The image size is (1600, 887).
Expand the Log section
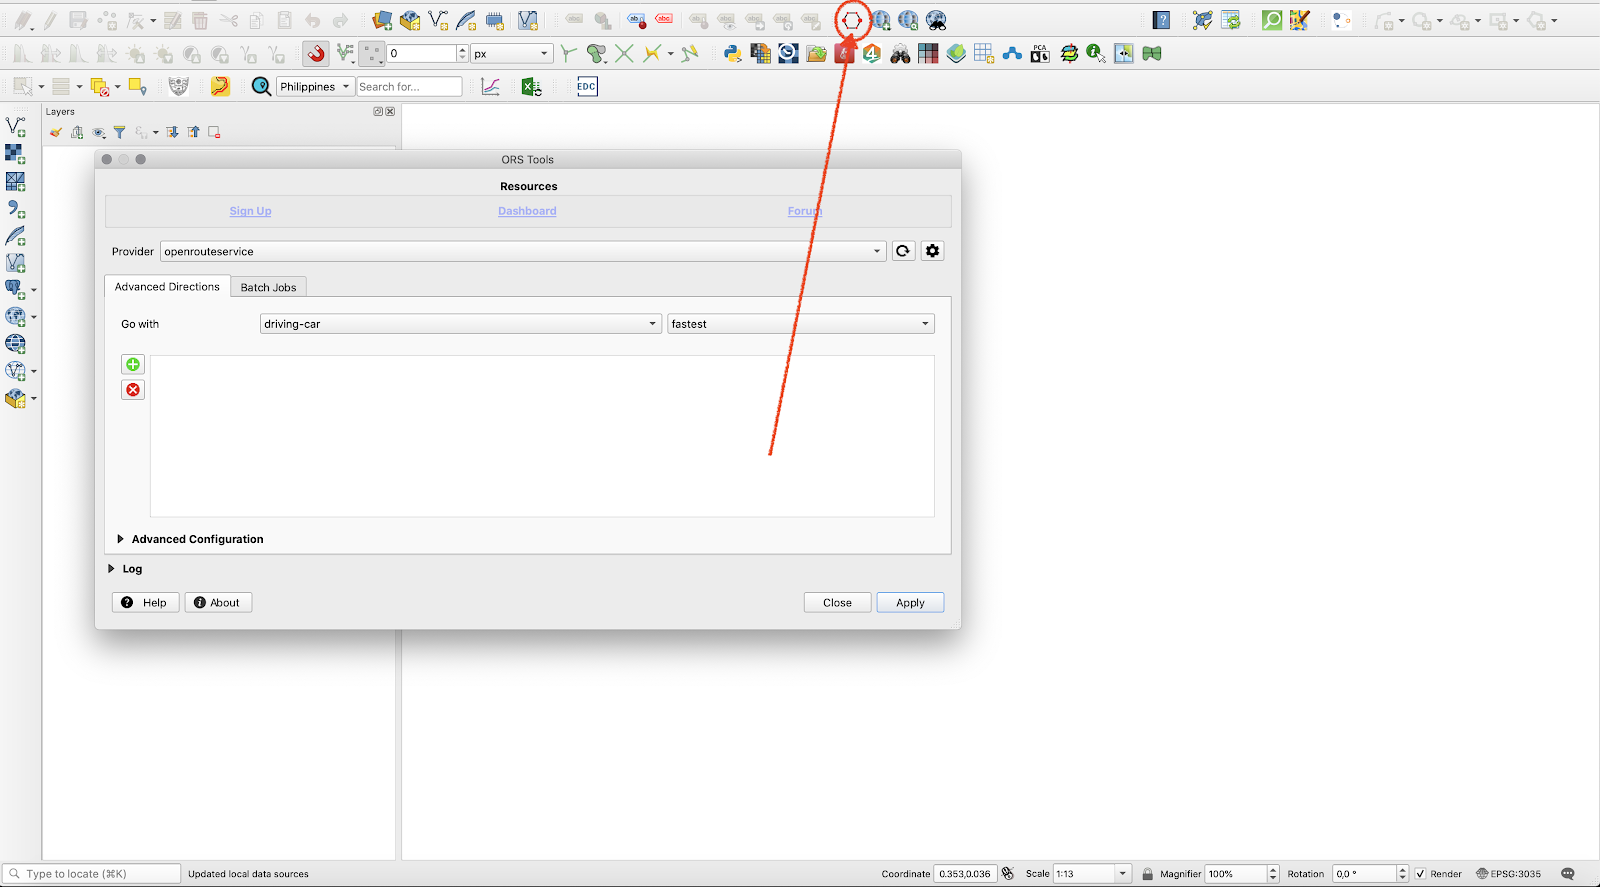click(x=112, y=569)
